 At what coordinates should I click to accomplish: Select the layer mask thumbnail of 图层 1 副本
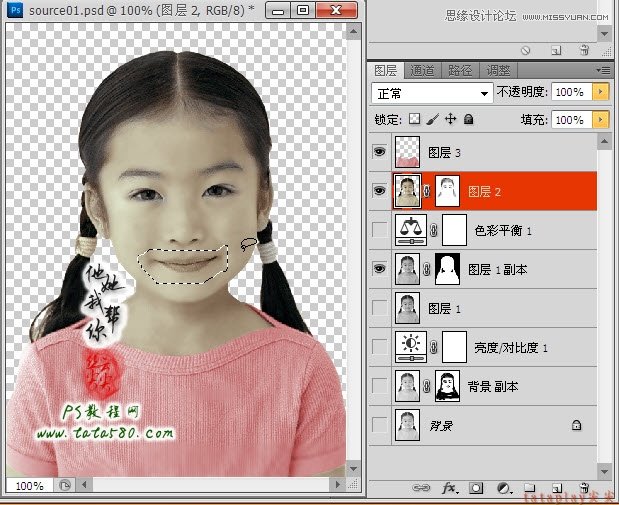coord(447,269)
